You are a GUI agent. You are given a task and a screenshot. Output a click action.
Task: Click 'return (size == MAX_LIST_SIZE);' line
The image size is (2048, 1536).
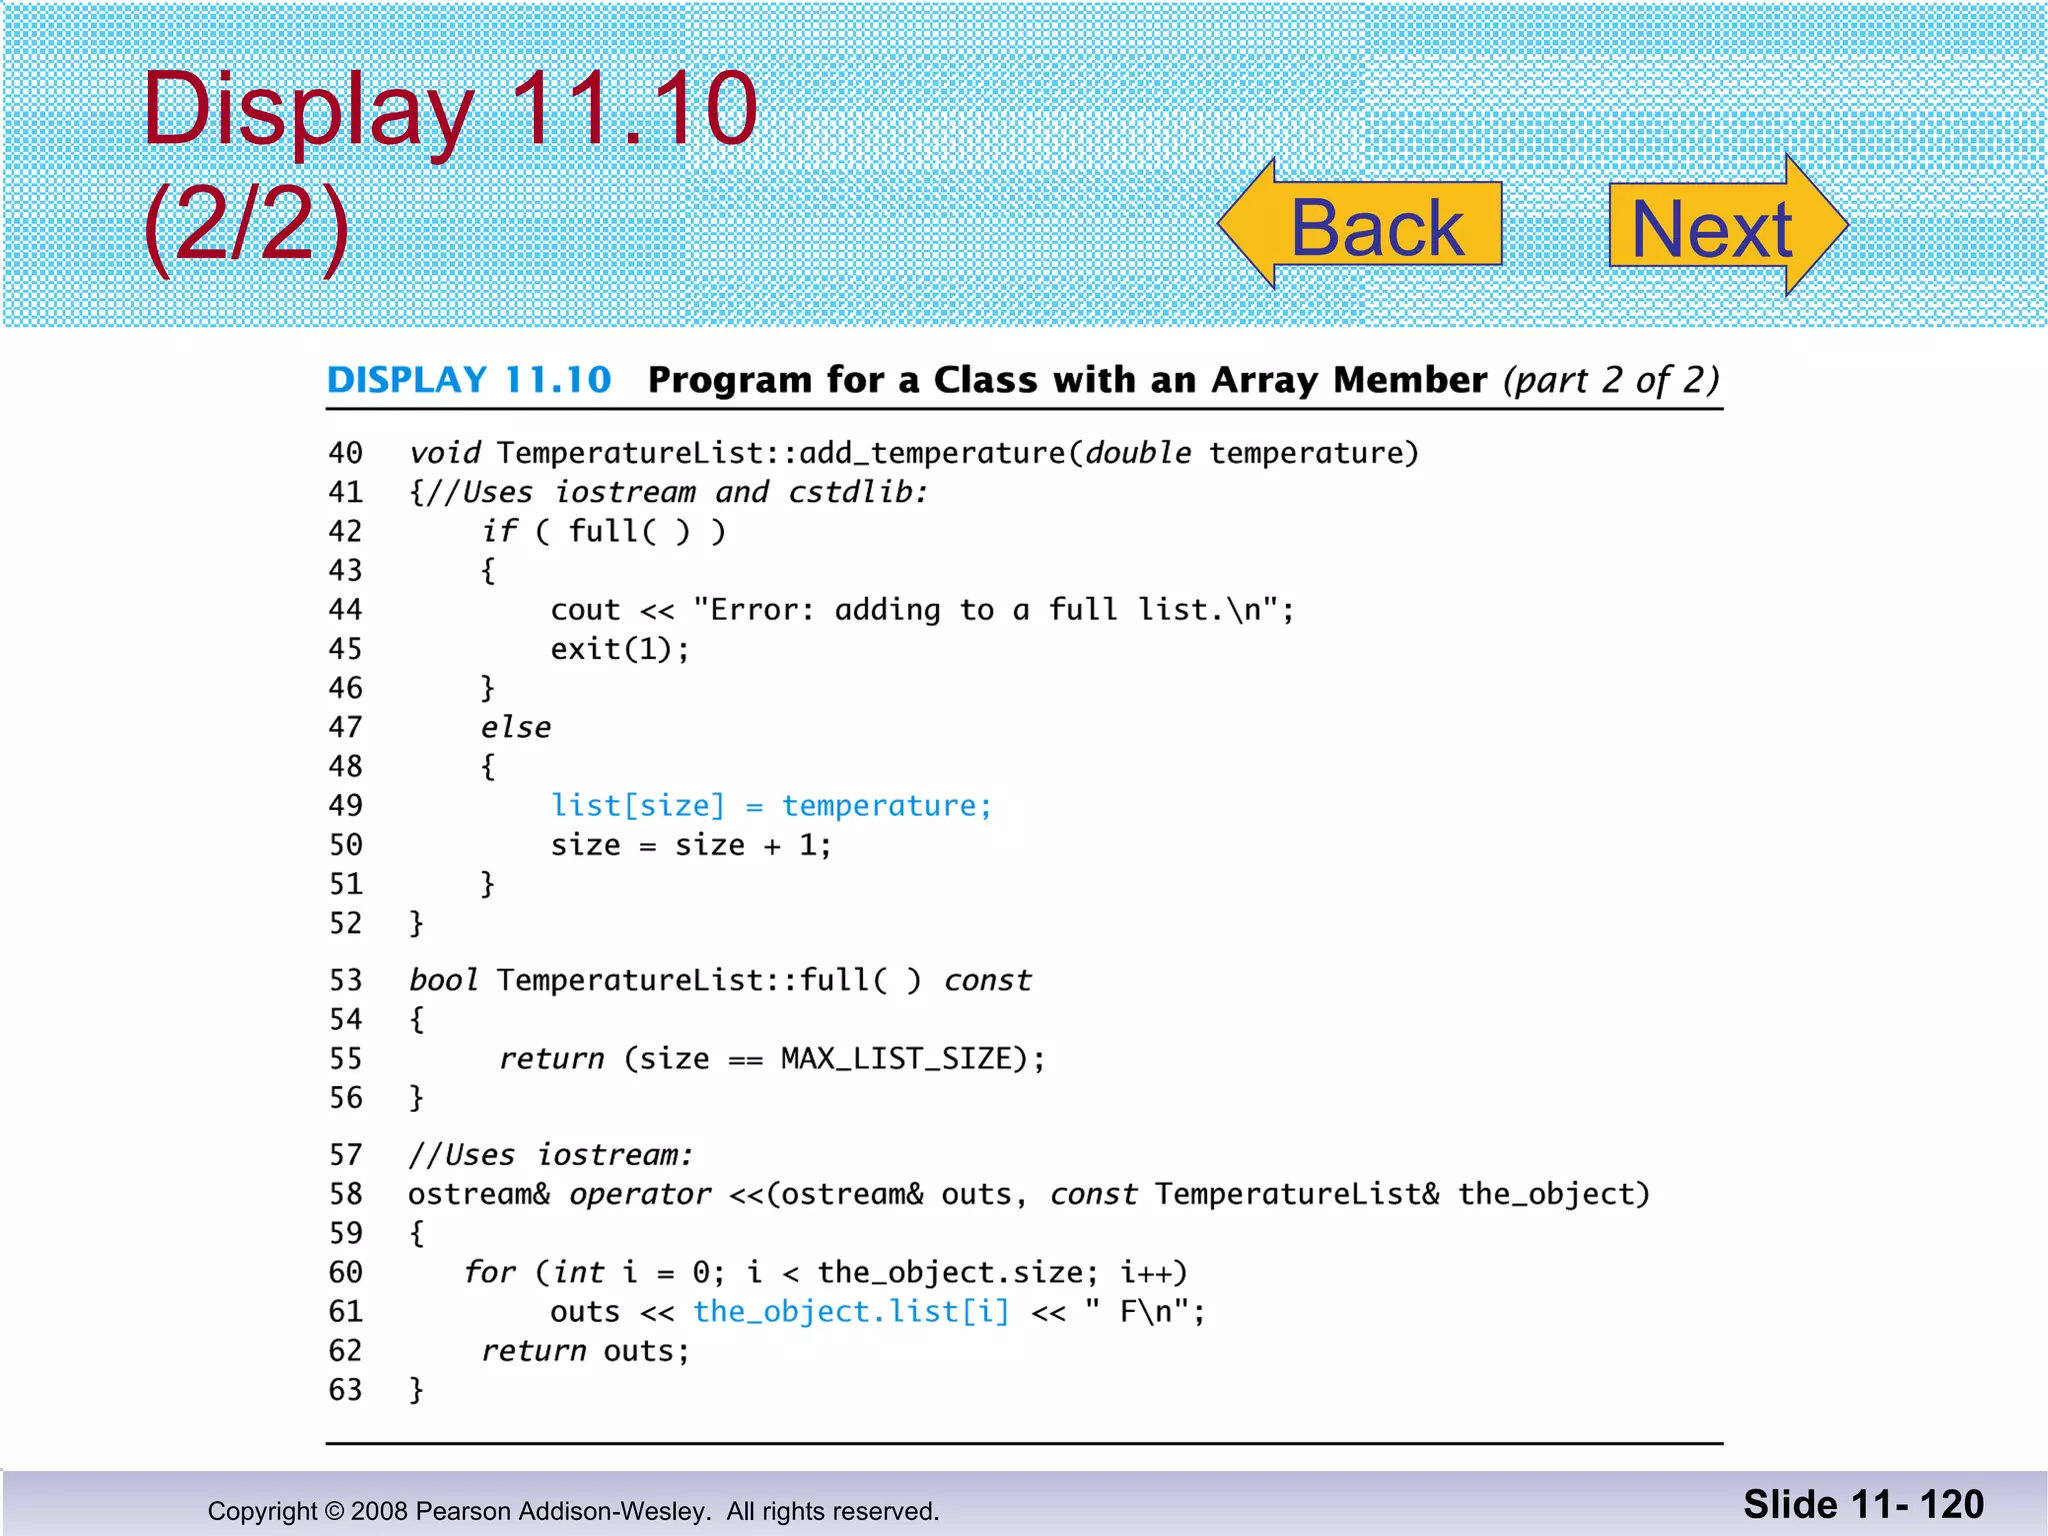click(x=771, y=1058)
